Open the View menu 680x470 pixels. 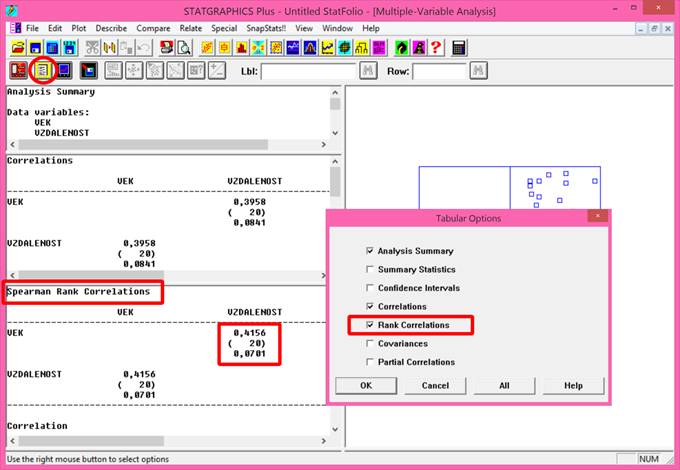tap(304, 28)
